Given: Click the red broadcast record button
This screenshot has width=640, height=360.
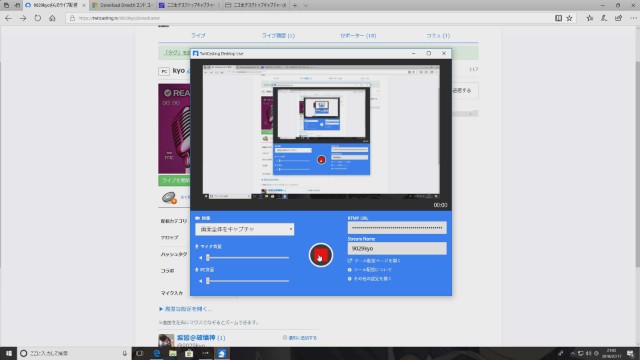Looking at the screenshot, I should coord(320,255).
